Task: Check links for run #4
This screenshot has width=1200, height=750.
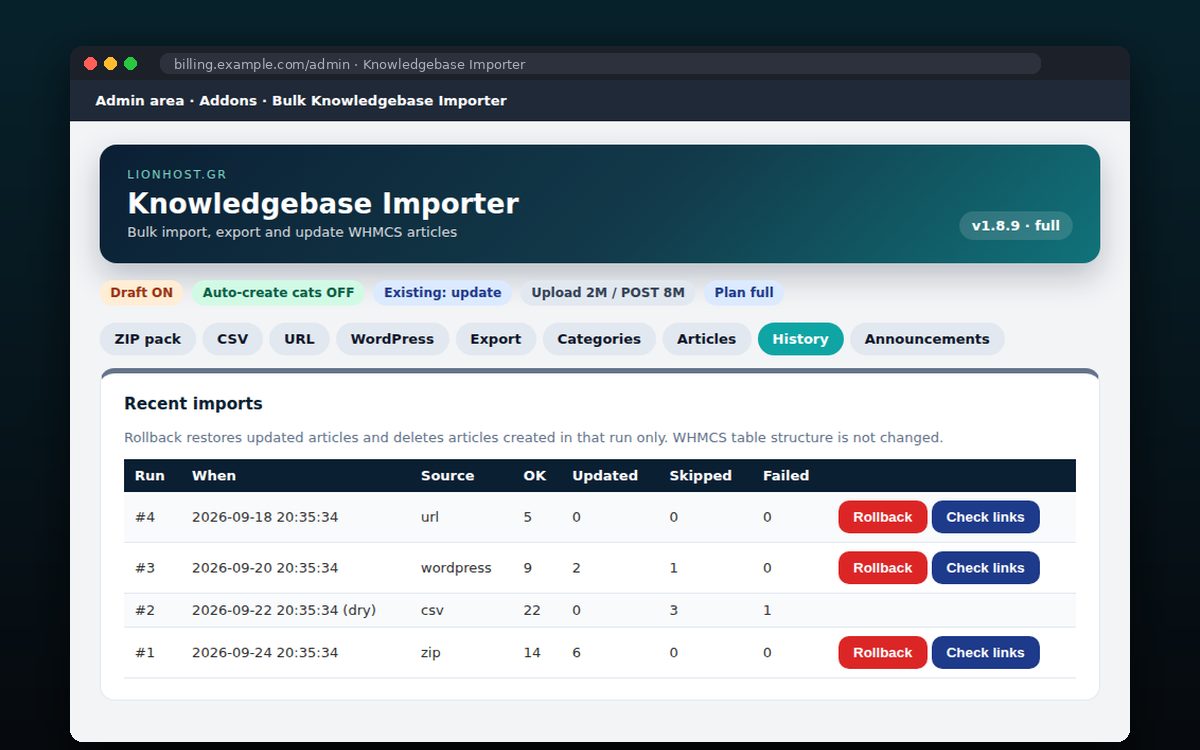Action: point(986,517)
